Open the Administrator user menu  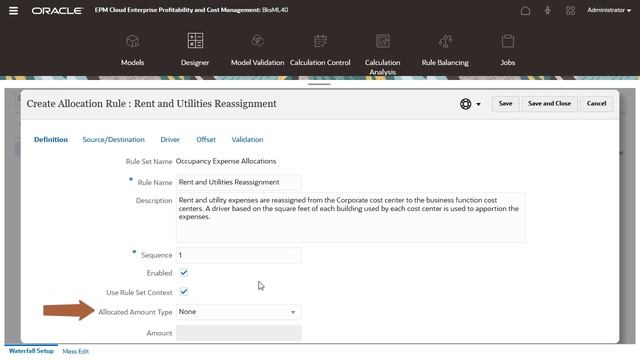[609, 10]
